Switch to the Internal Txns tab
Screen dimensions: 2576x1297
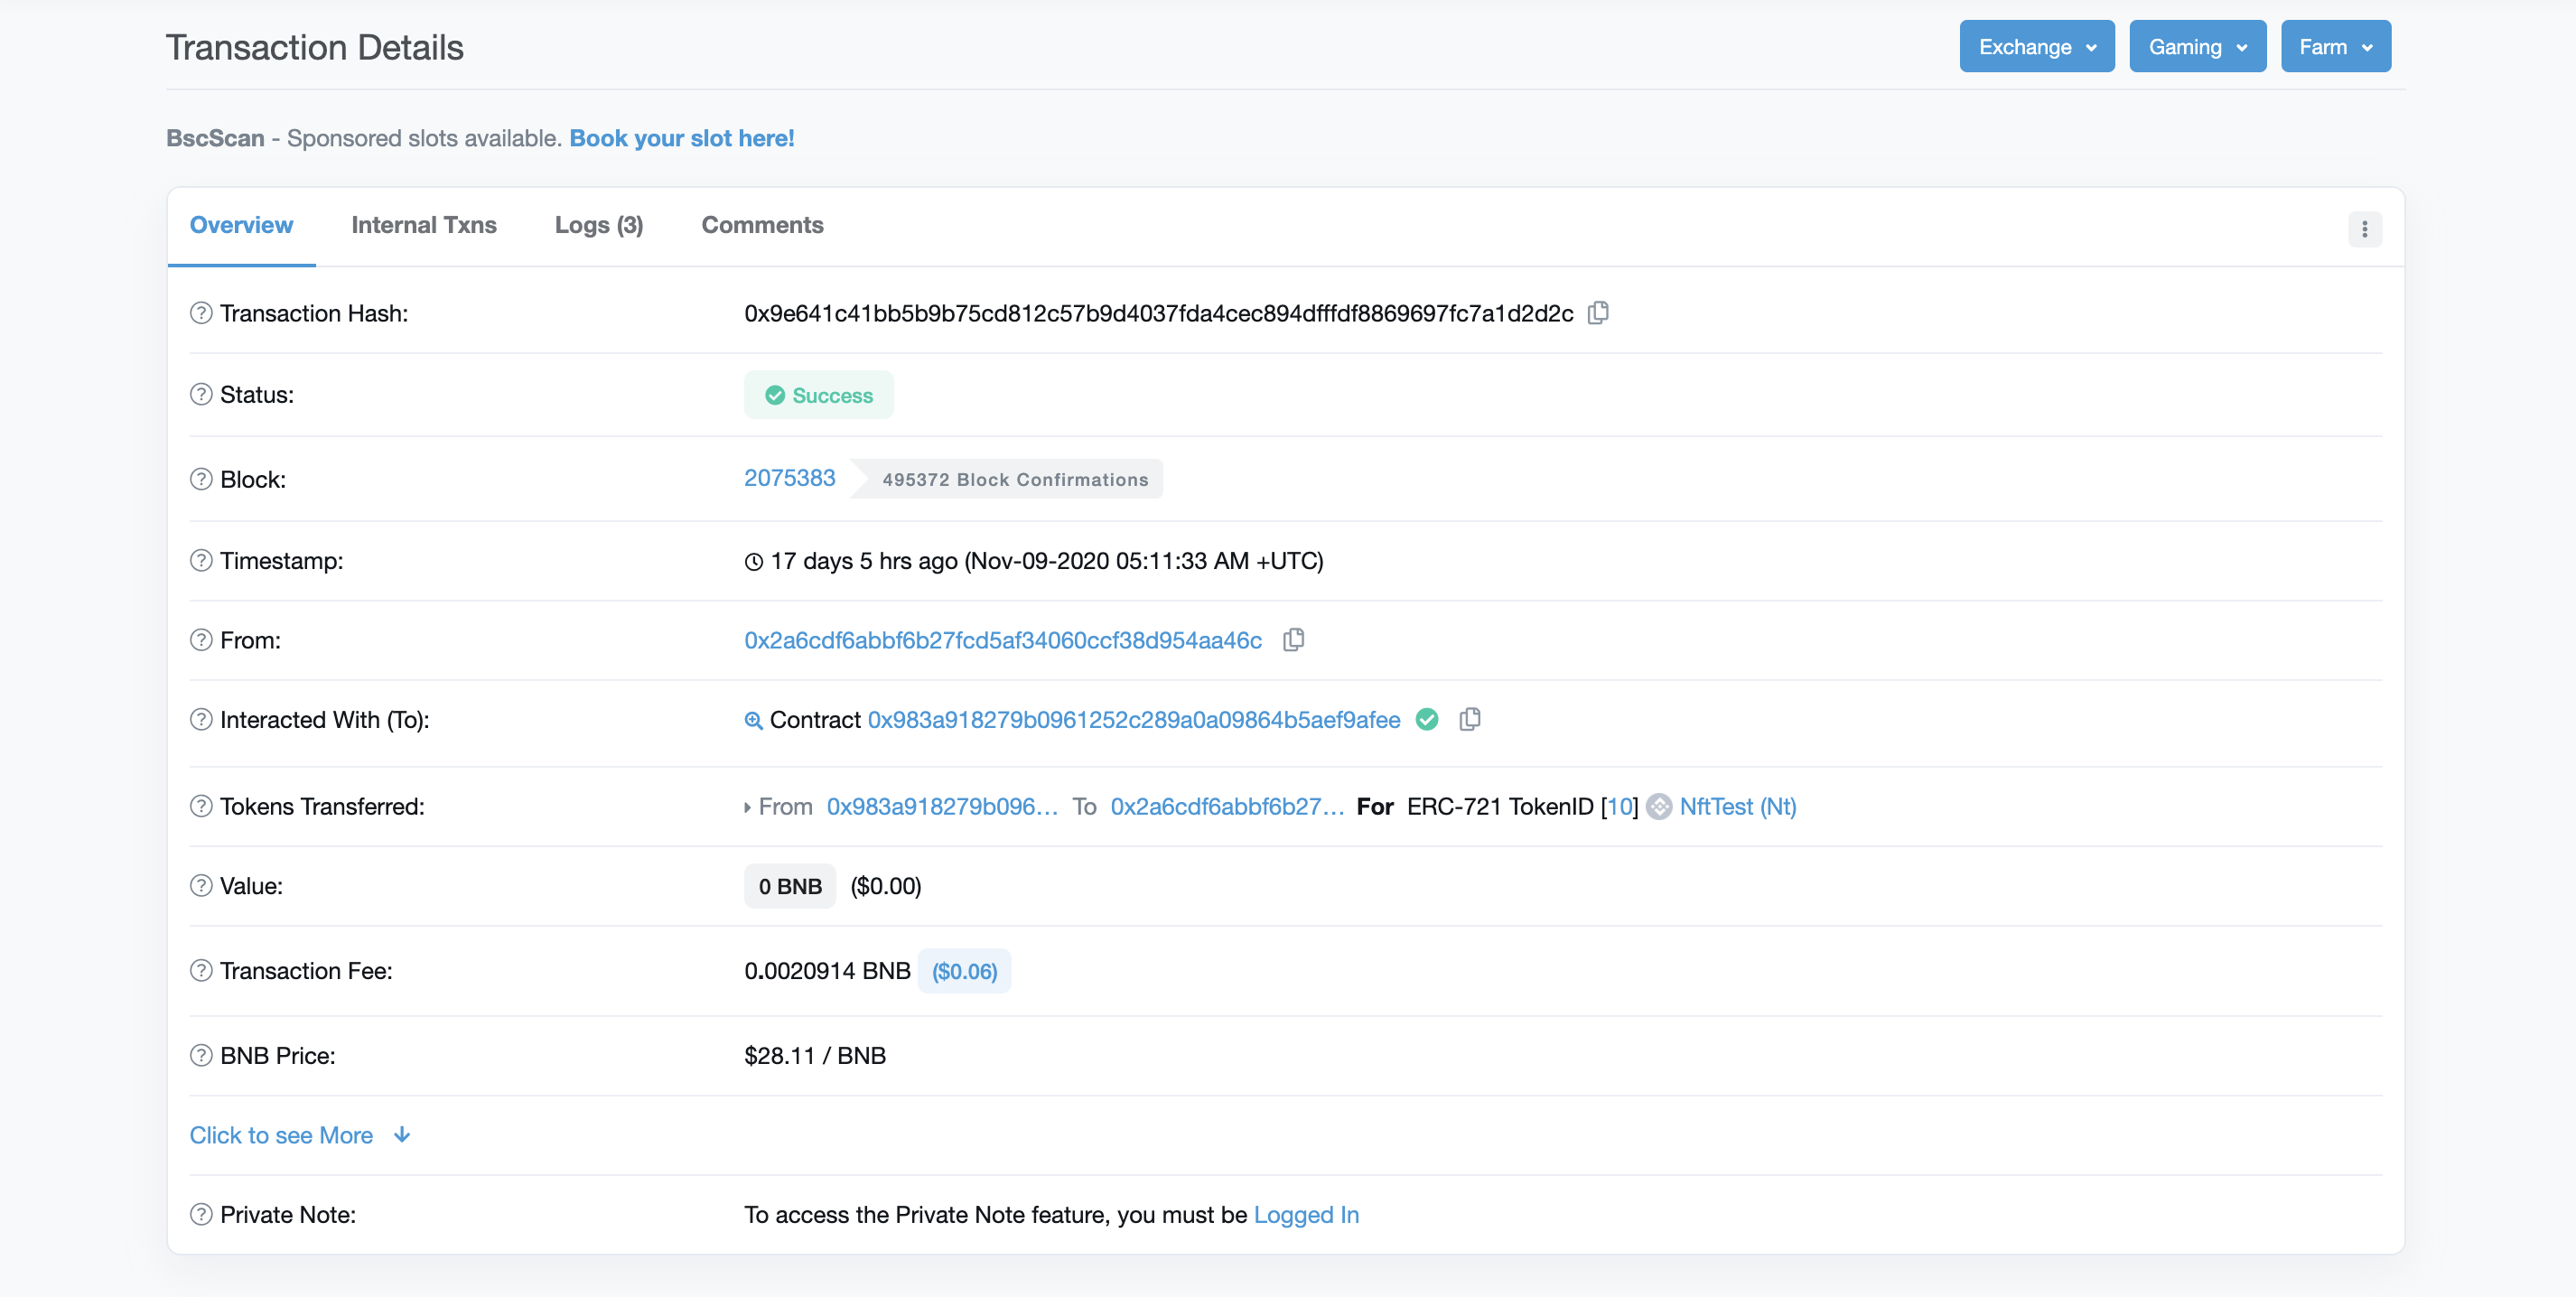pos(424,226)
